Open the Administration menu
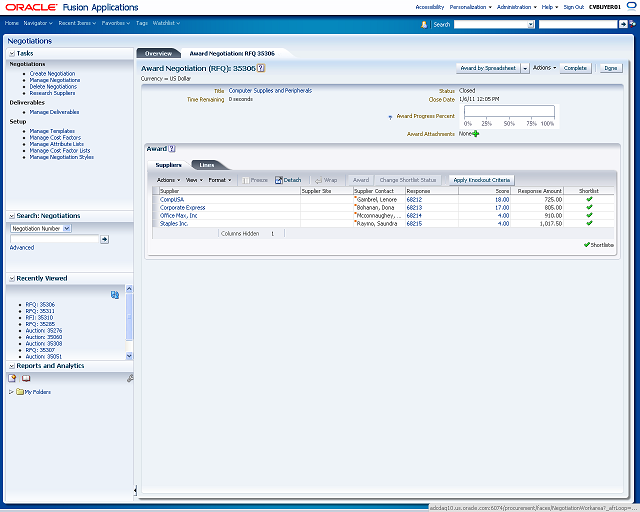The image size is (640, 512). tap(517, 7)
